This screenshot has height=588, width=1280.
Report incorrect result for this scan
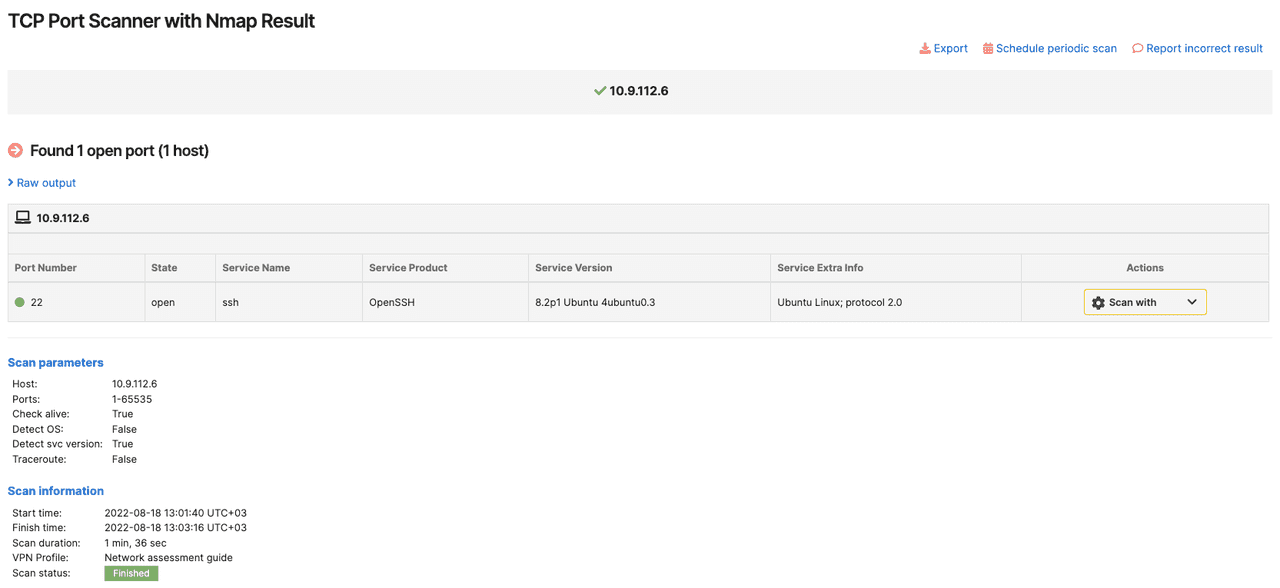pos(1205,48)
